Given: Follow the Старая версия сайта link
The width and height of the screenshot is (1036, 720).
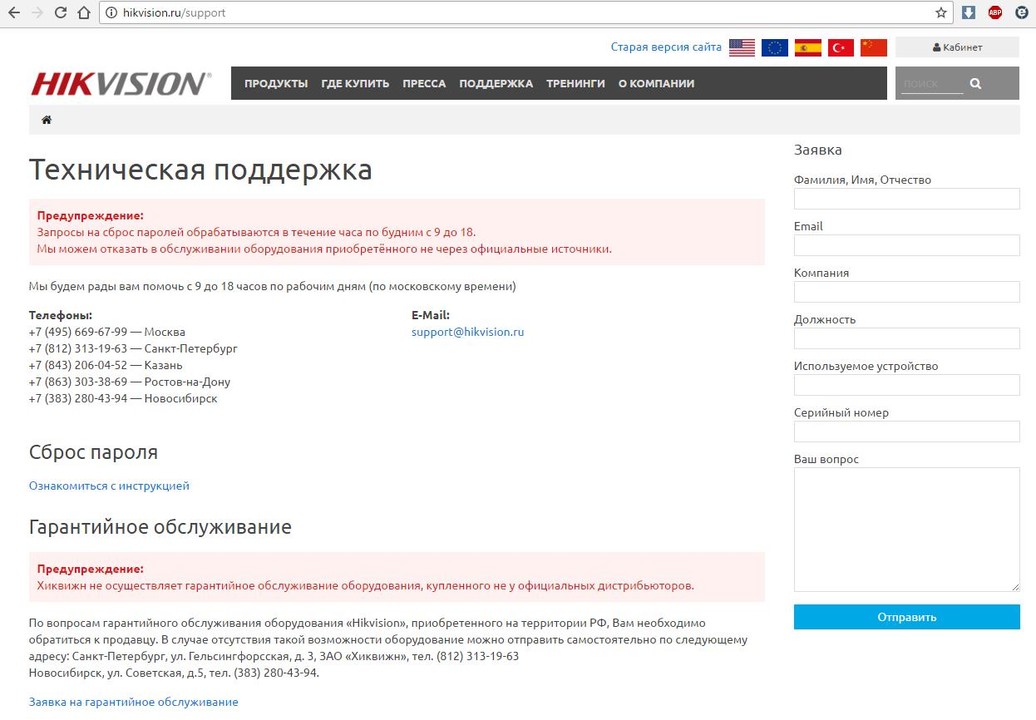Looking at the screenshot, I should coord(666,47).
